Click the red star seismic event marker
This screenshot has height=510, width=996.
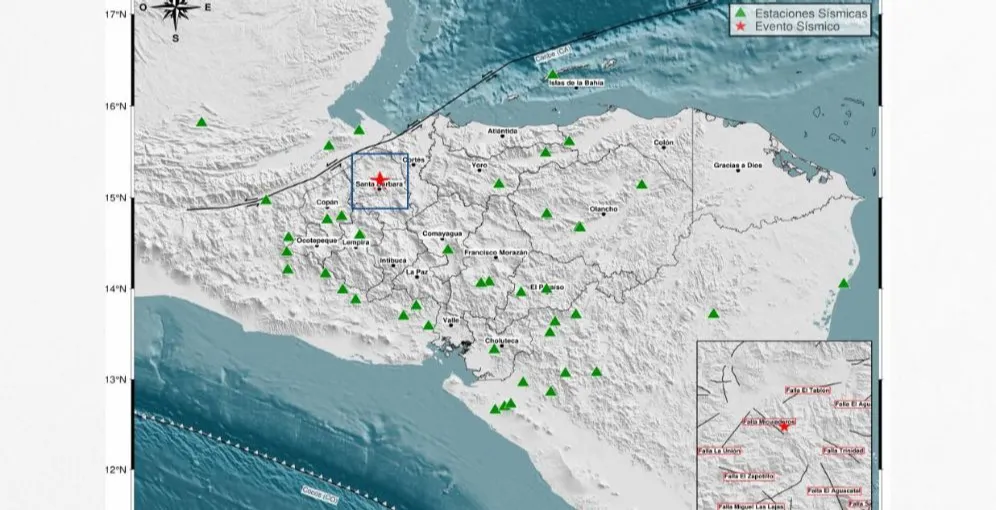click(x=380, y=177)
